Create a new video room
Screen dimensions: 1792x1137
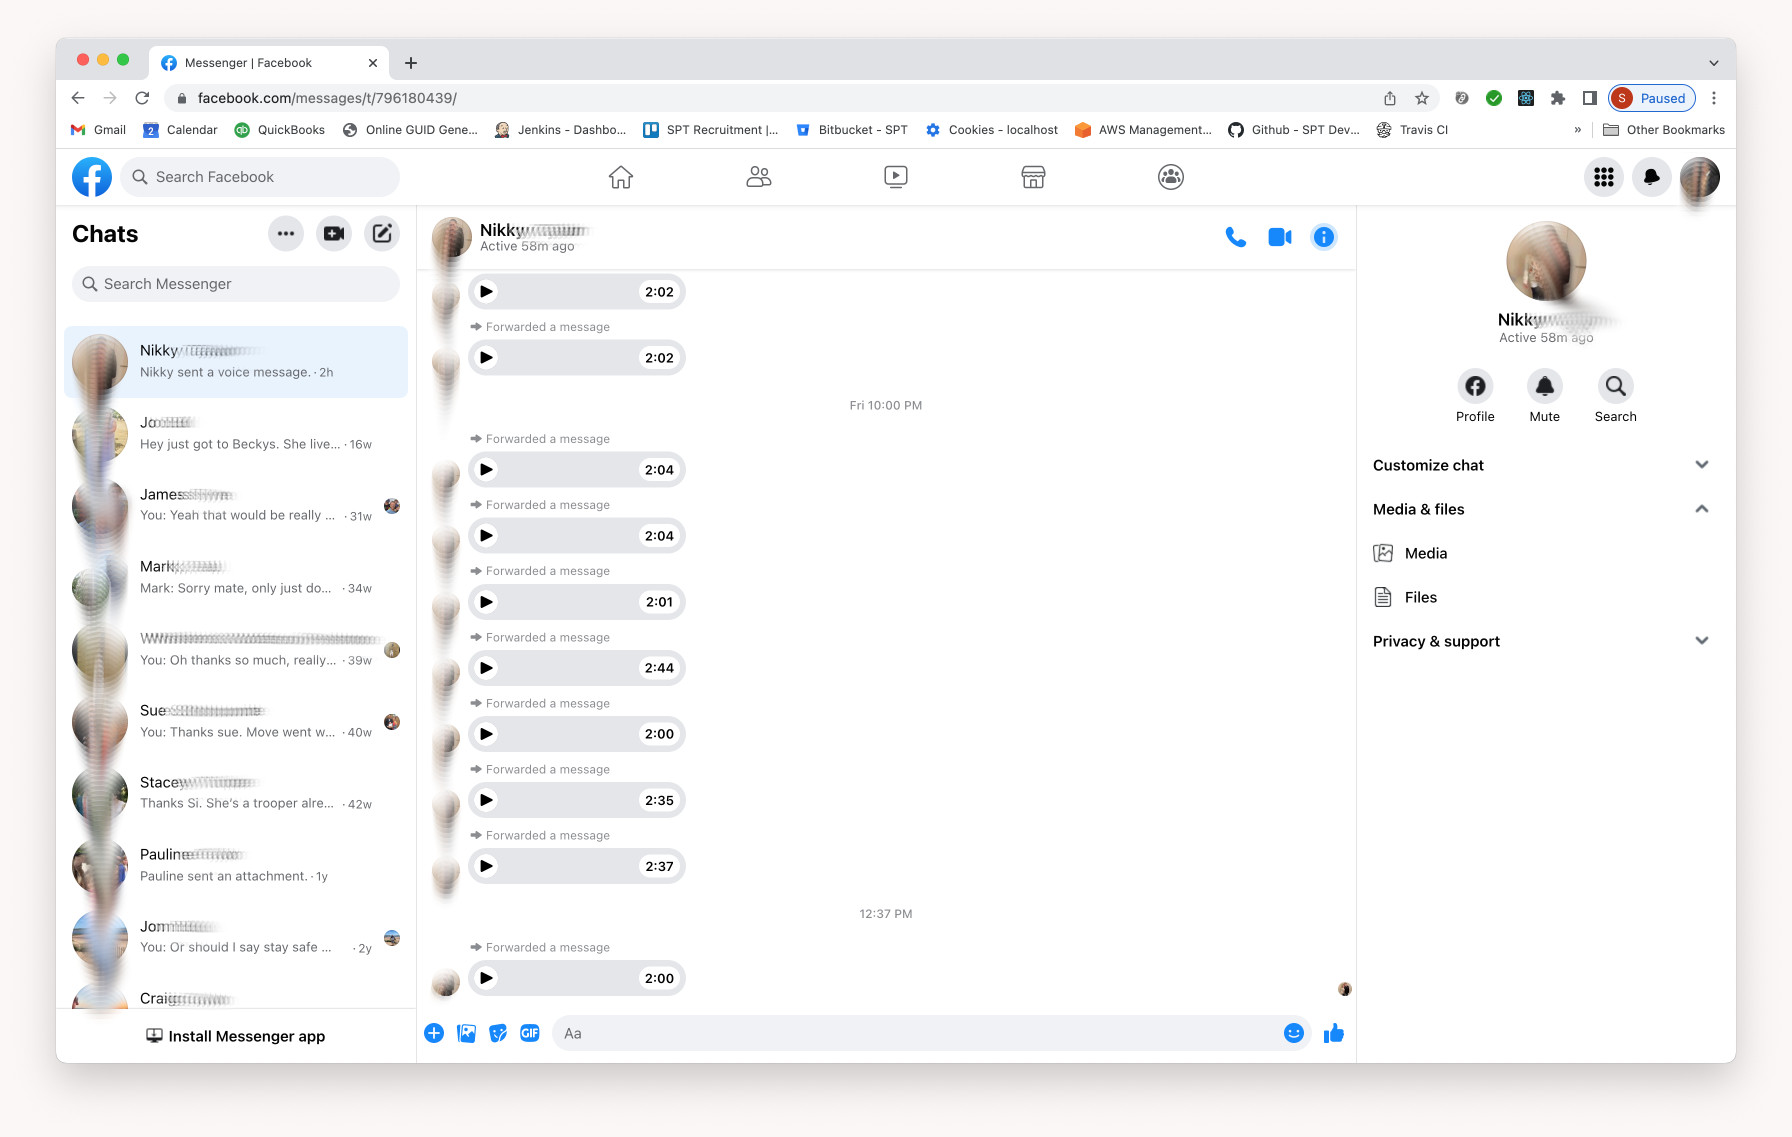[334, 234]
